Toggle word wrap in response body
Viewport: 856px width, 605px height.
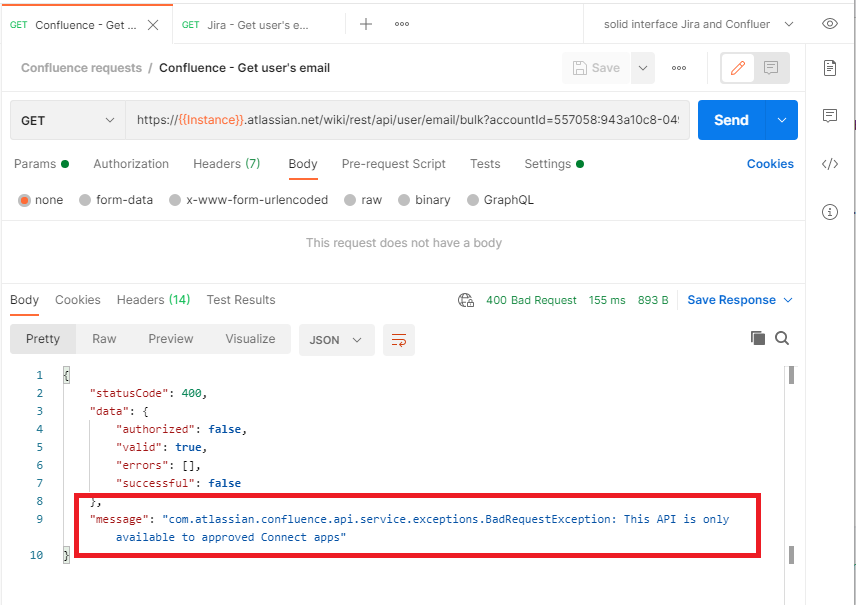pyautogui.click(x=399, y=340)
